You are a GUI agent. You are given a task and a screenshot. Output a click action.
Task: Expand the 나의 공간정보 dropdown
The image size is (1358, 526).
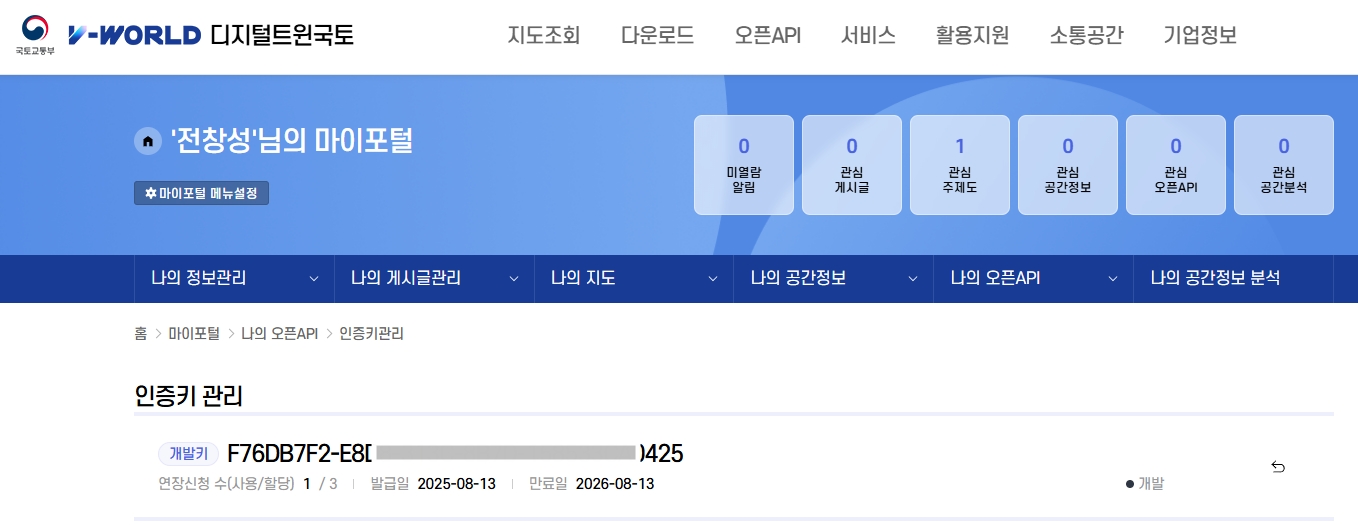(834, 278)
